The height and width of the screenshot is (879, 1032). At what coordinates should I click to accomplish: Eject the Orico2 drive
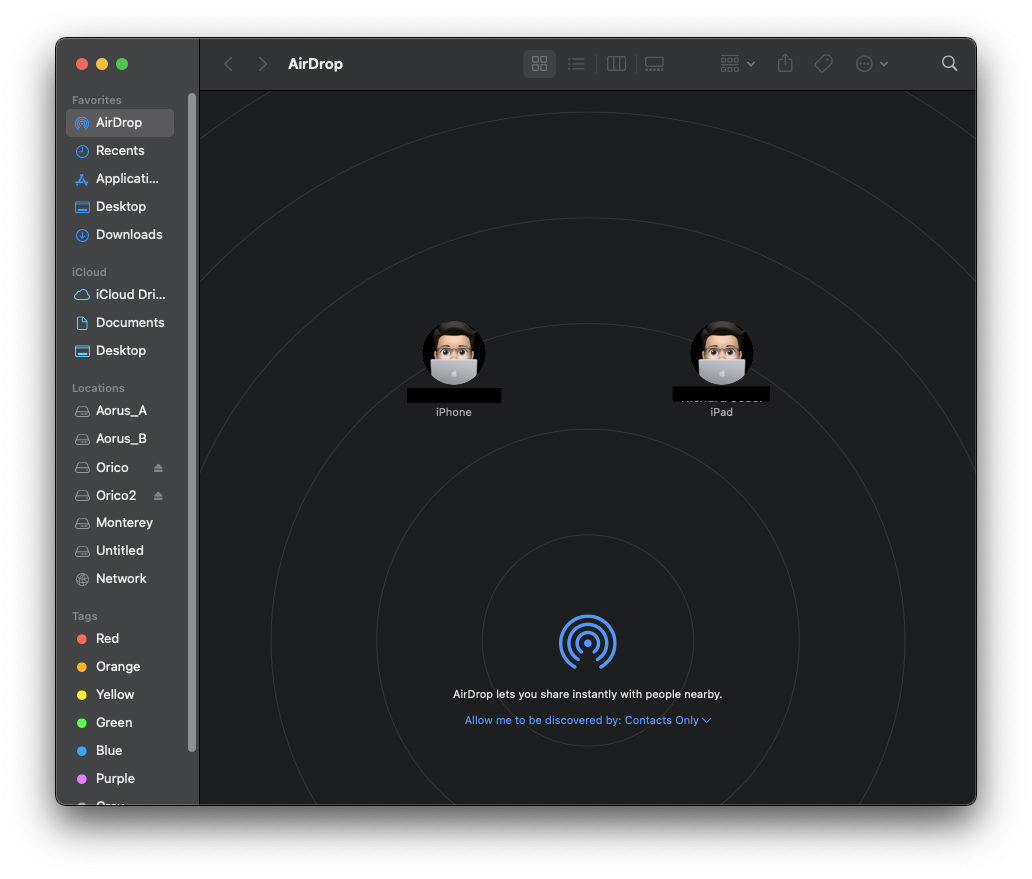click(x=158, y=496)
